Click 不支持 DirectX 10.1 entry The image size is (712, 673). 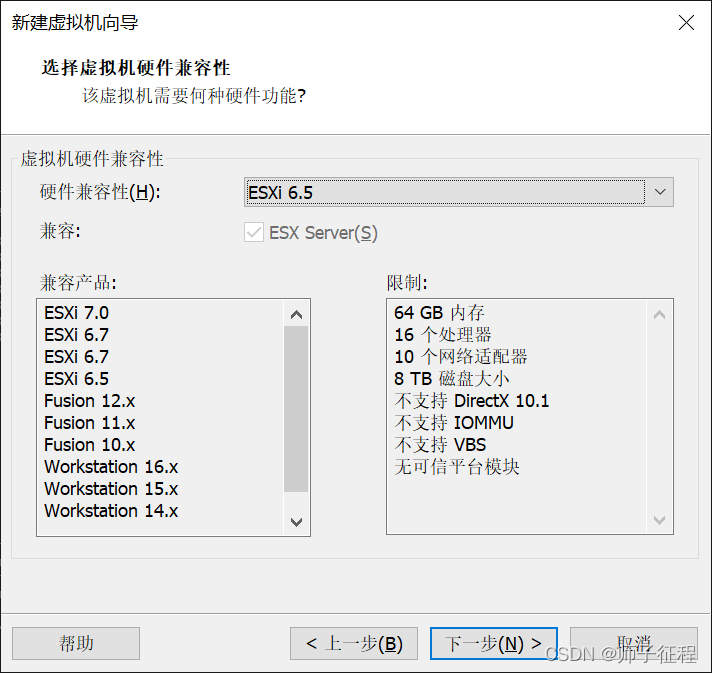click(x=472, y=401)
